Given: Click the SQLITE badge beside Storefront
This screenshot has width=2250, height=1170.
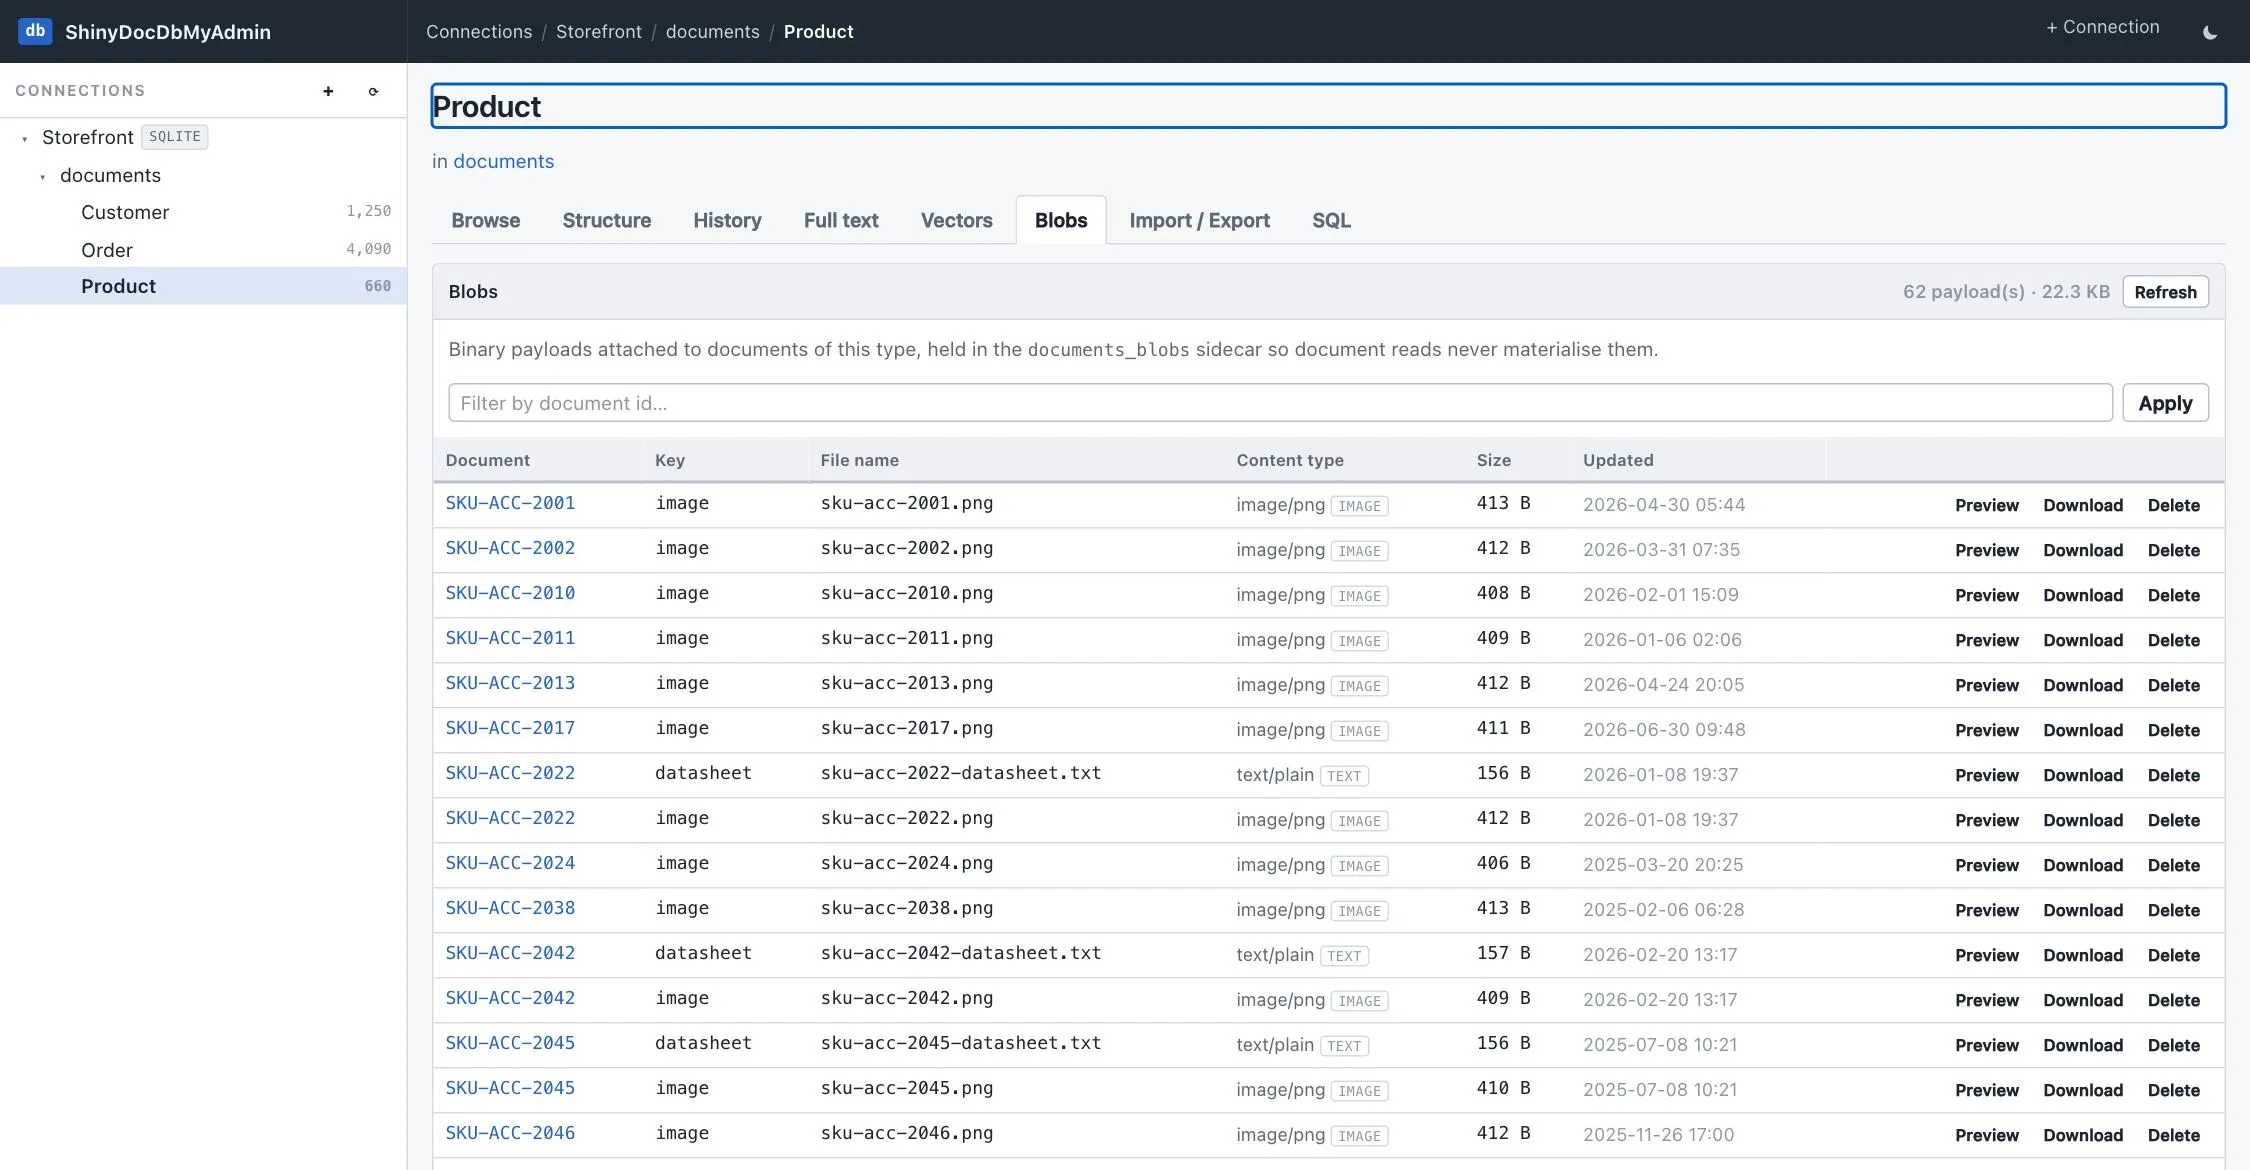Looking at the screenshot, I should click(174, 137).
